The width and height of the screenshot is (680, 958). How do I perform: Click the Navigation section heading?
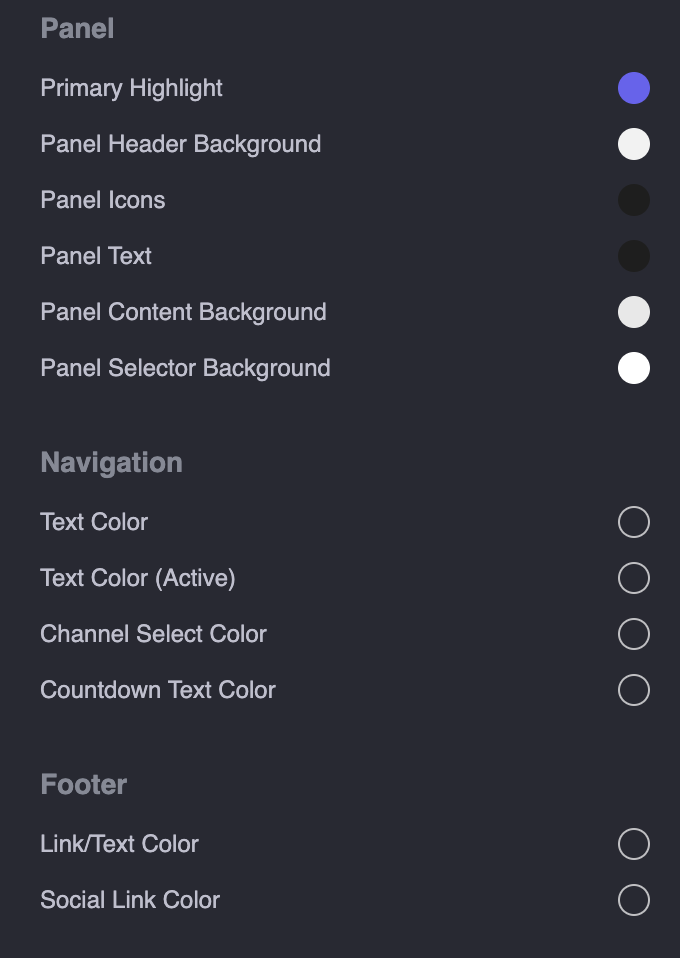pos(111,463)
